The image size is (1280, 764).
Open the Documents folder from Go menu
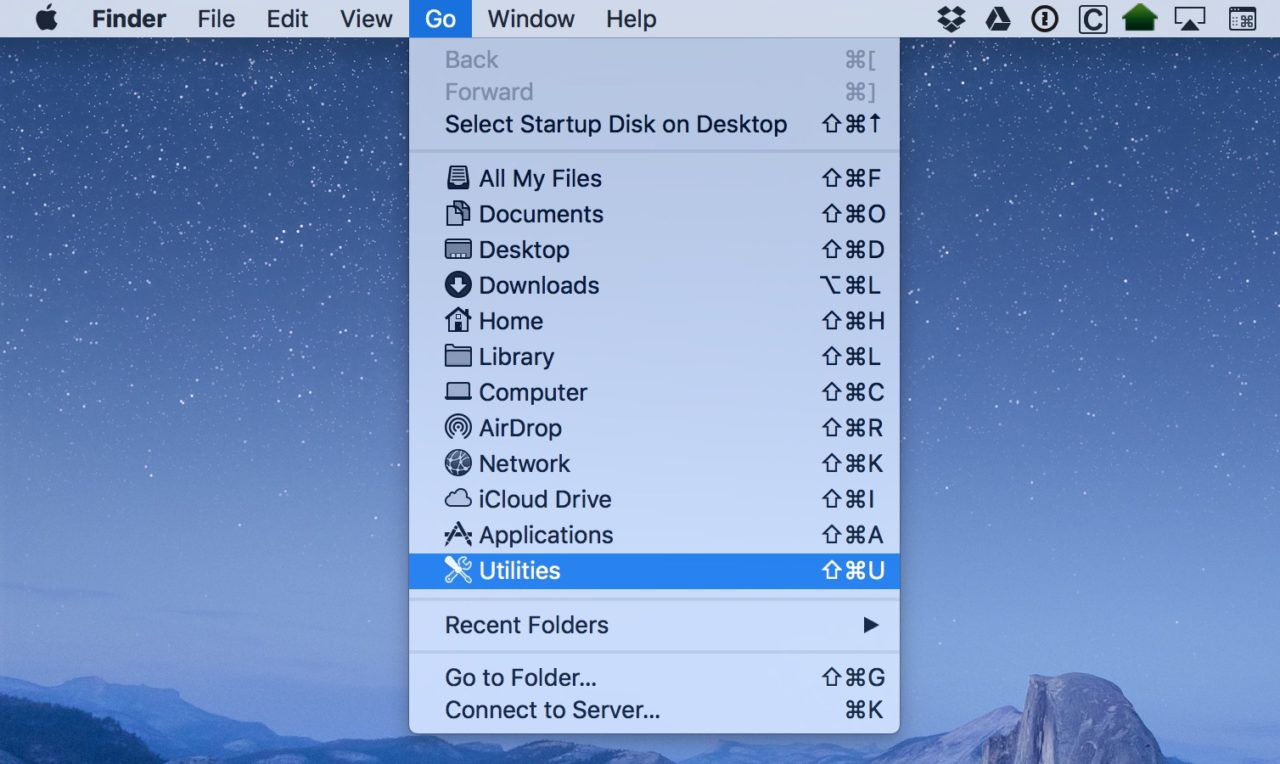654,214
